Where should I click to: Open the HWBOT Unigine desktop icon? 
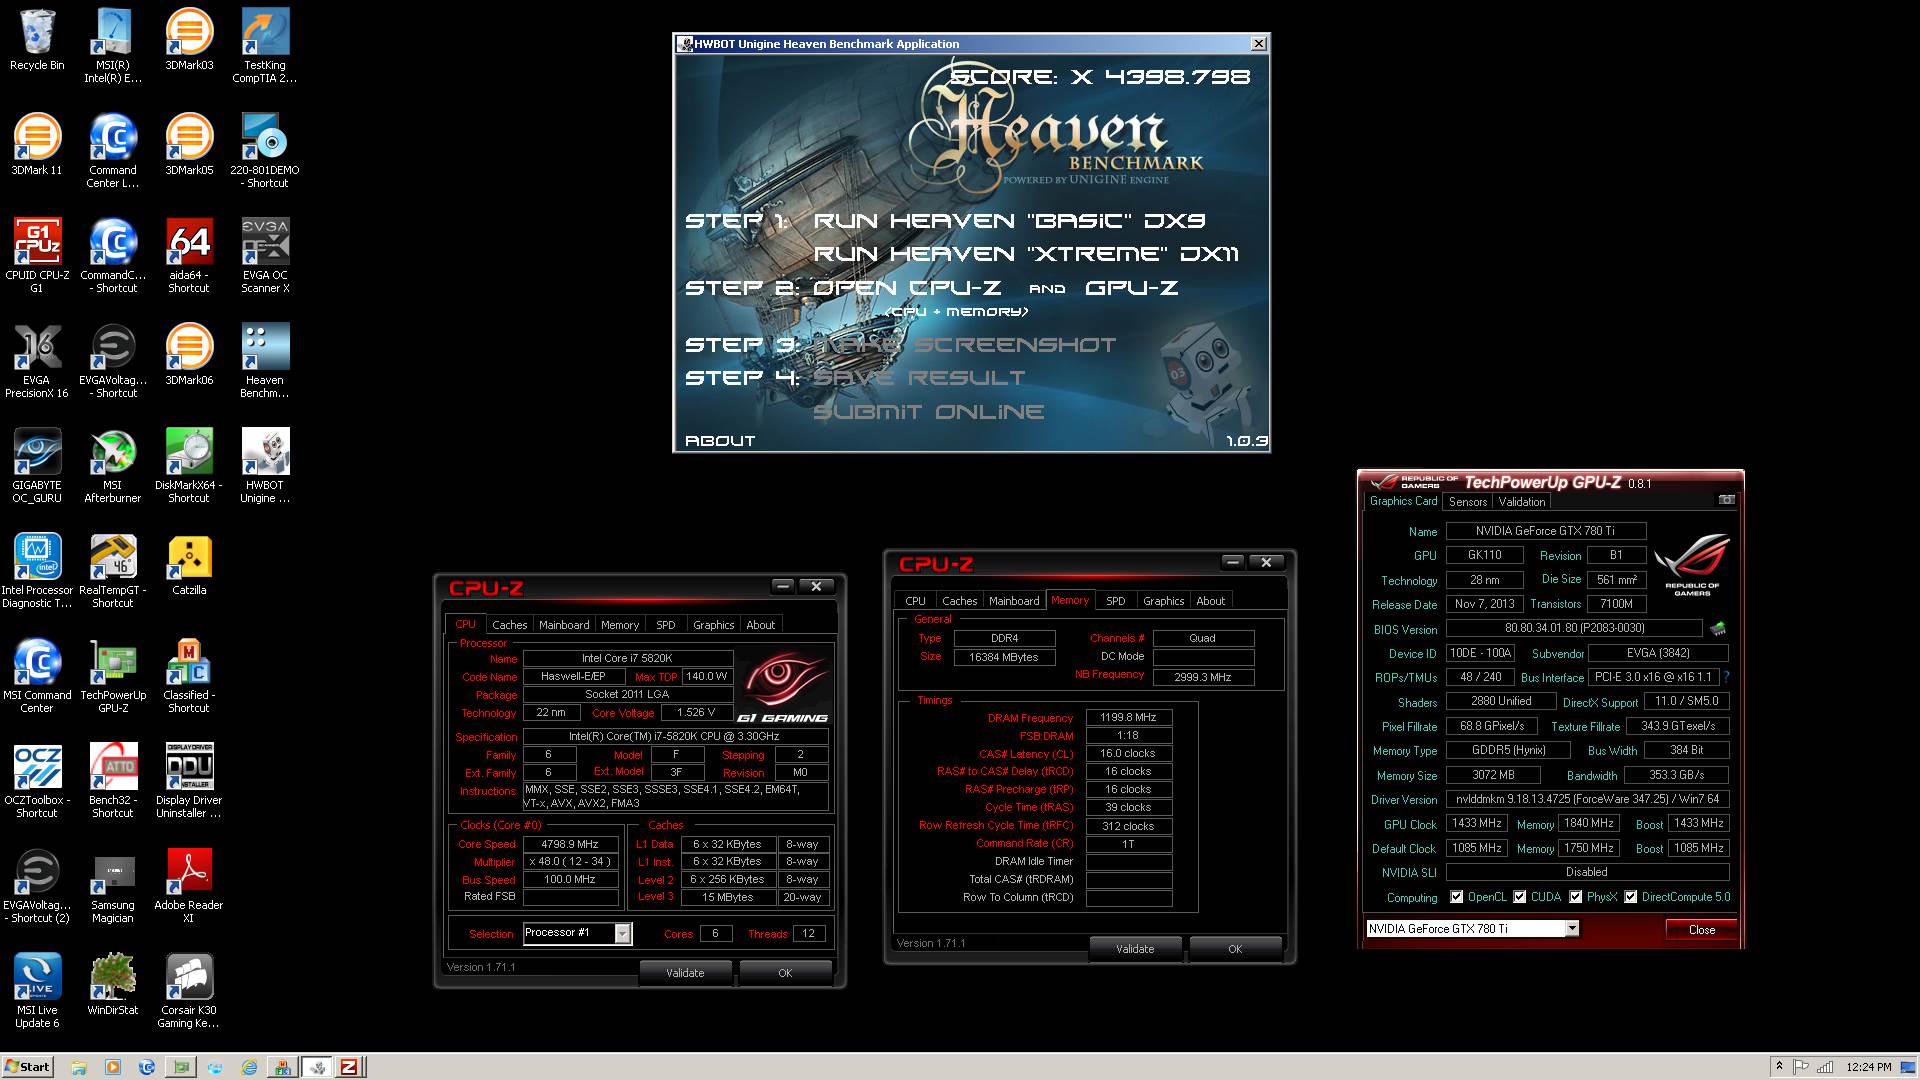point(265,465)
